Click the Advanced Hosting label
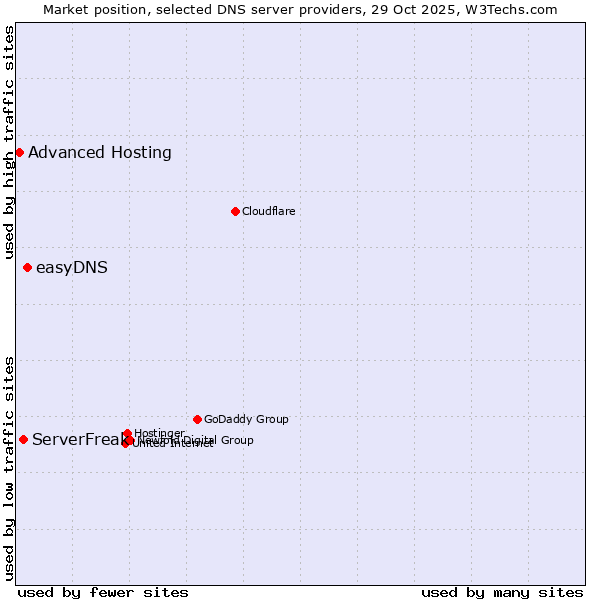This screenshot has height=600, width=600. coord(100,152)
